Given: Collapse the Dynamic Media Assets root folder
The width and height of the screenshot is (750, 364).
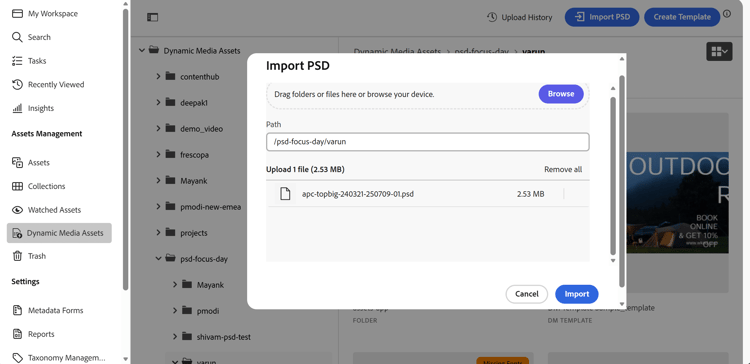Looking at the screenshot, I should (142, 50).
